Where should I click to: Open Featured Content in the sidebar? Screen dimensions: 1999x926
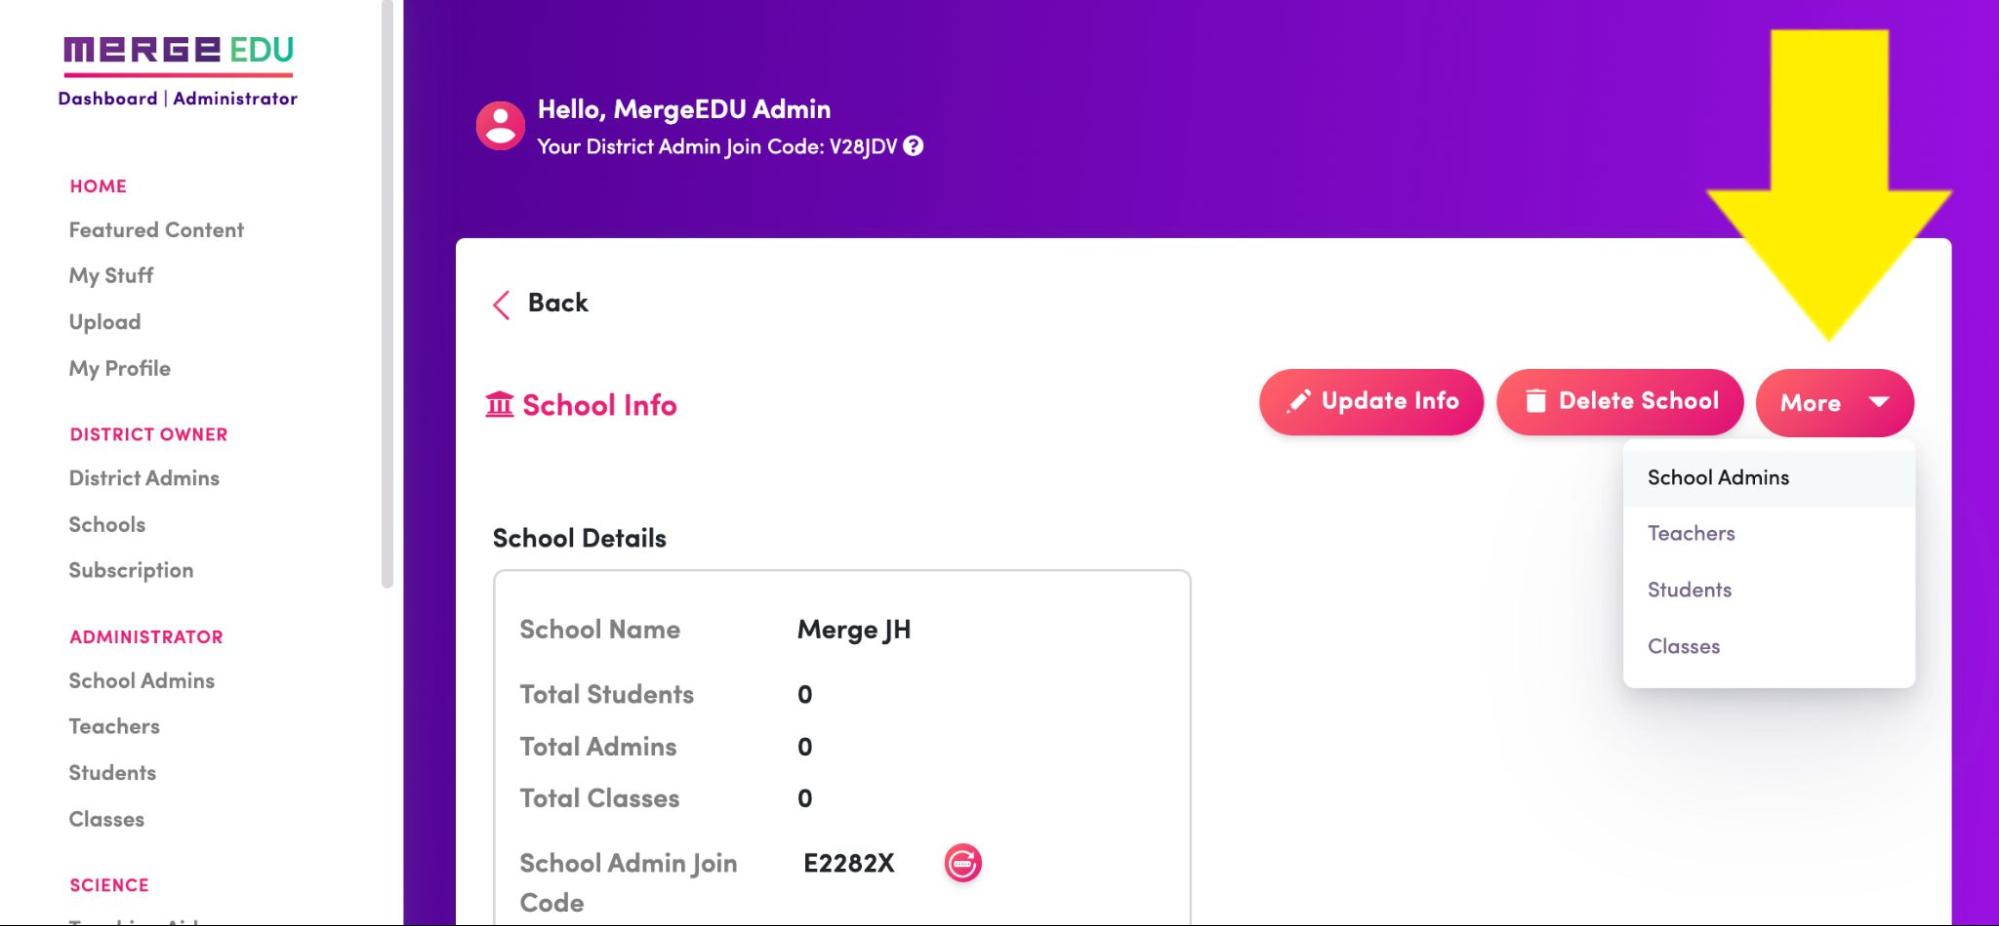tap(156, 230)
